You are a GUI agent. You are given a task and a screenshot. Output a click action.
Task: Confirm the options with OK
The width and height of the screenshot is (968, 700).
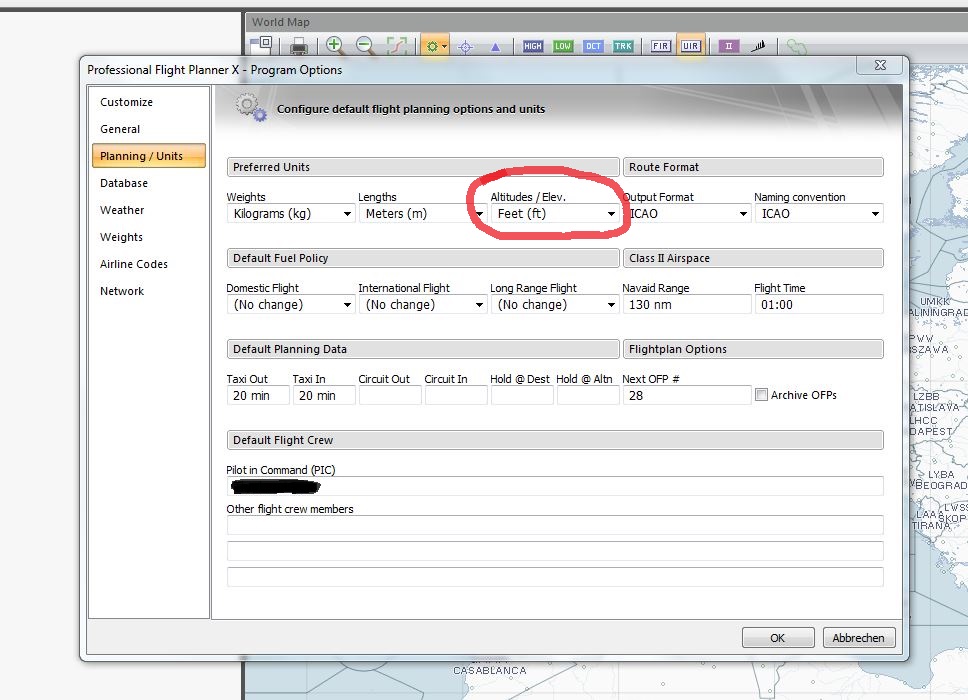pyautogui.click(x=778, y=638)
